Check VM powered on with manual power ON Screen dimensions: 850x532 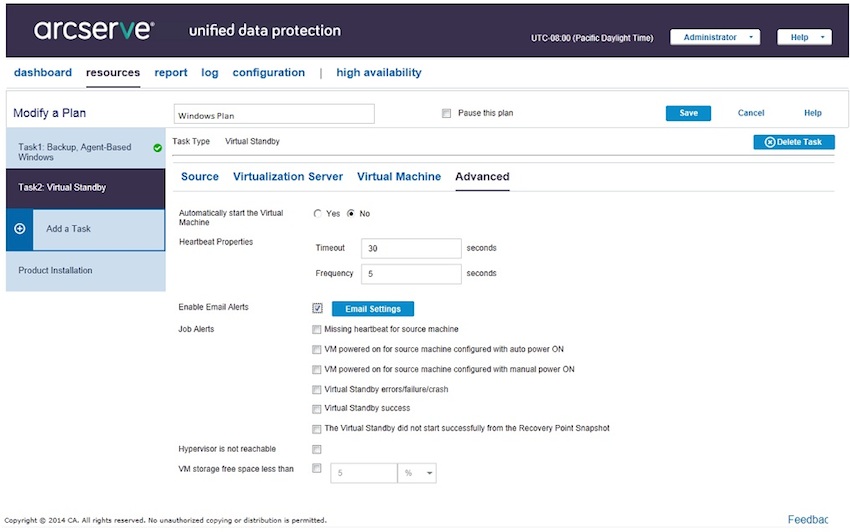click(317, 370)
